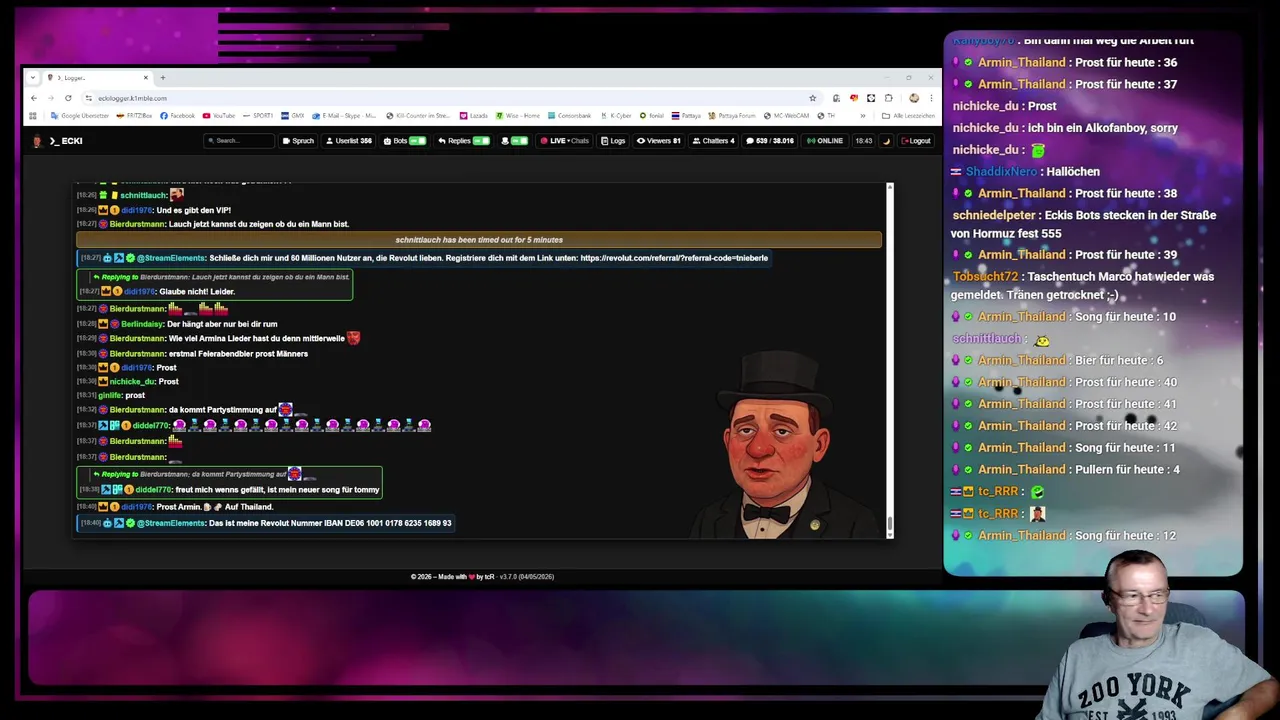Screen dimensions: 1280x720
Task: Click the revolut.com referral link in chat
Action: pyautogui.click(x=674, y=258)
